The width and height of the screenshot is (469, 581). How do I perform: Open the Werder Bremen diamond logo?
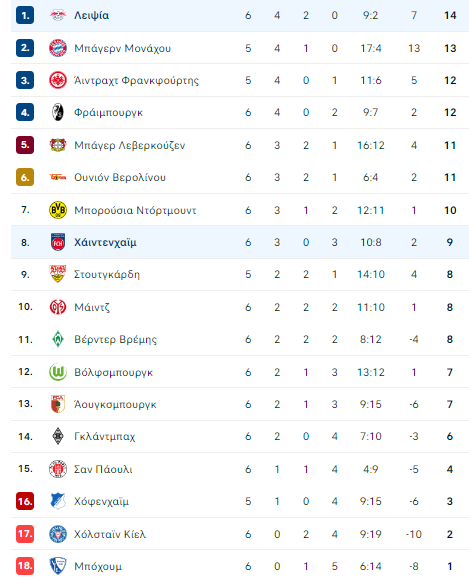(x=58, y=339)
